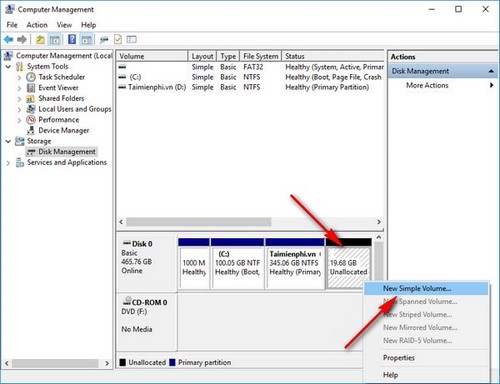Open the Help question-mark toolbar icon

pyautogui.click(x=72, y=39)
